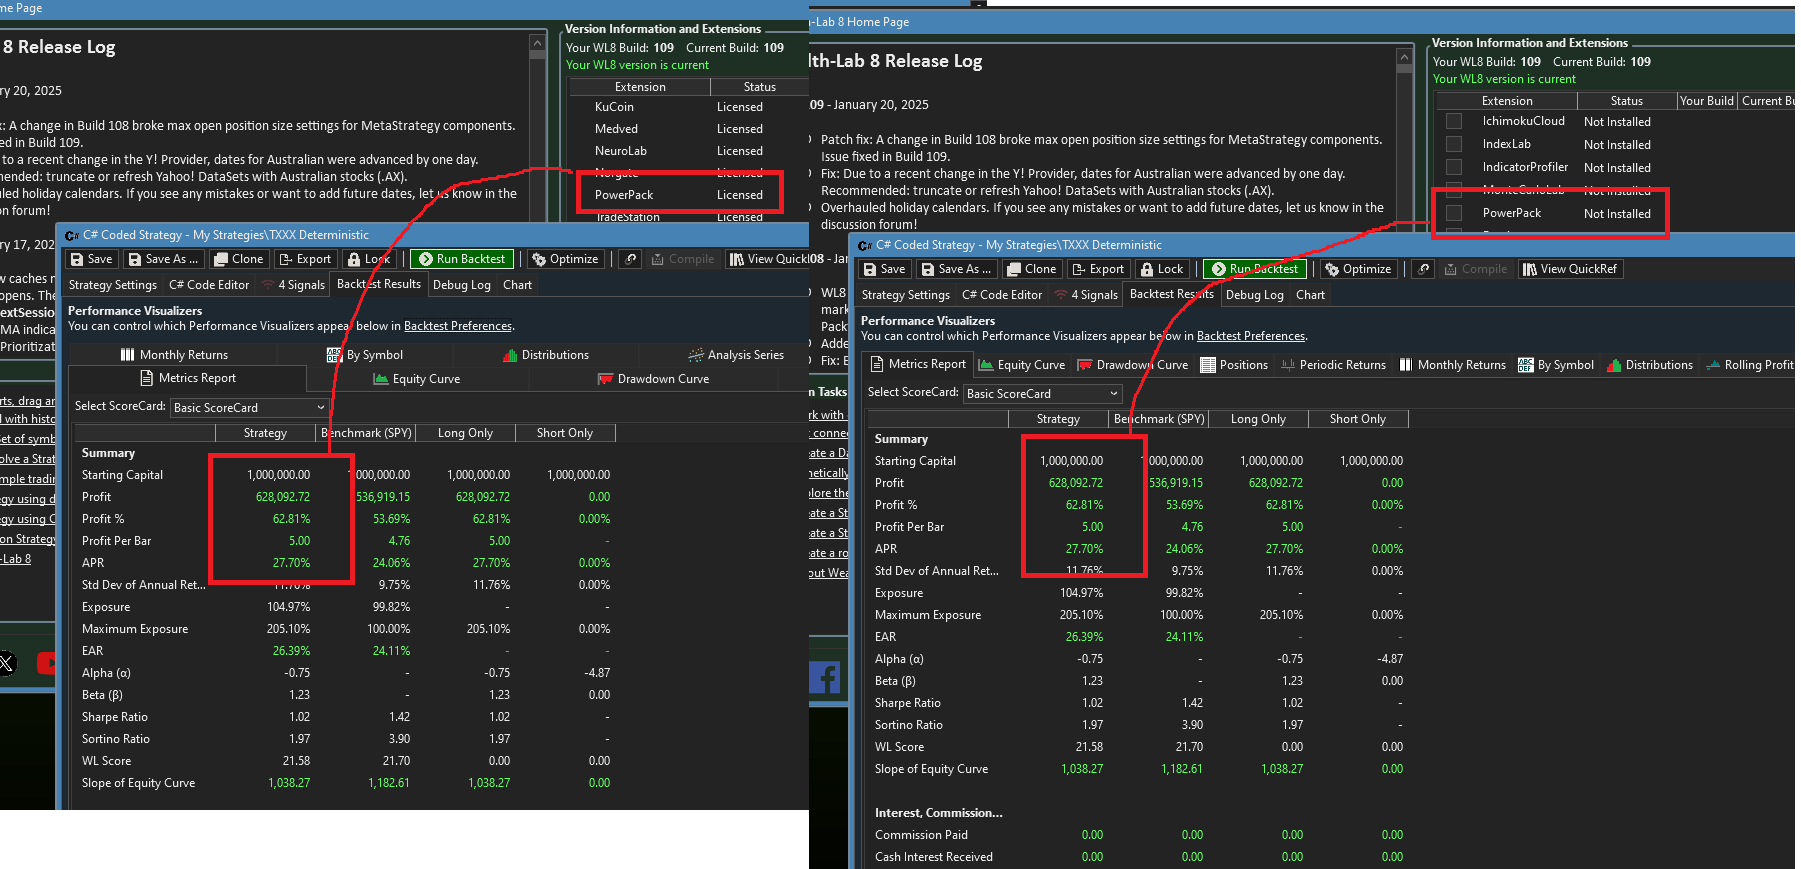Export the strategy from the left window
1801x869 pixels.
coord(305,259)
